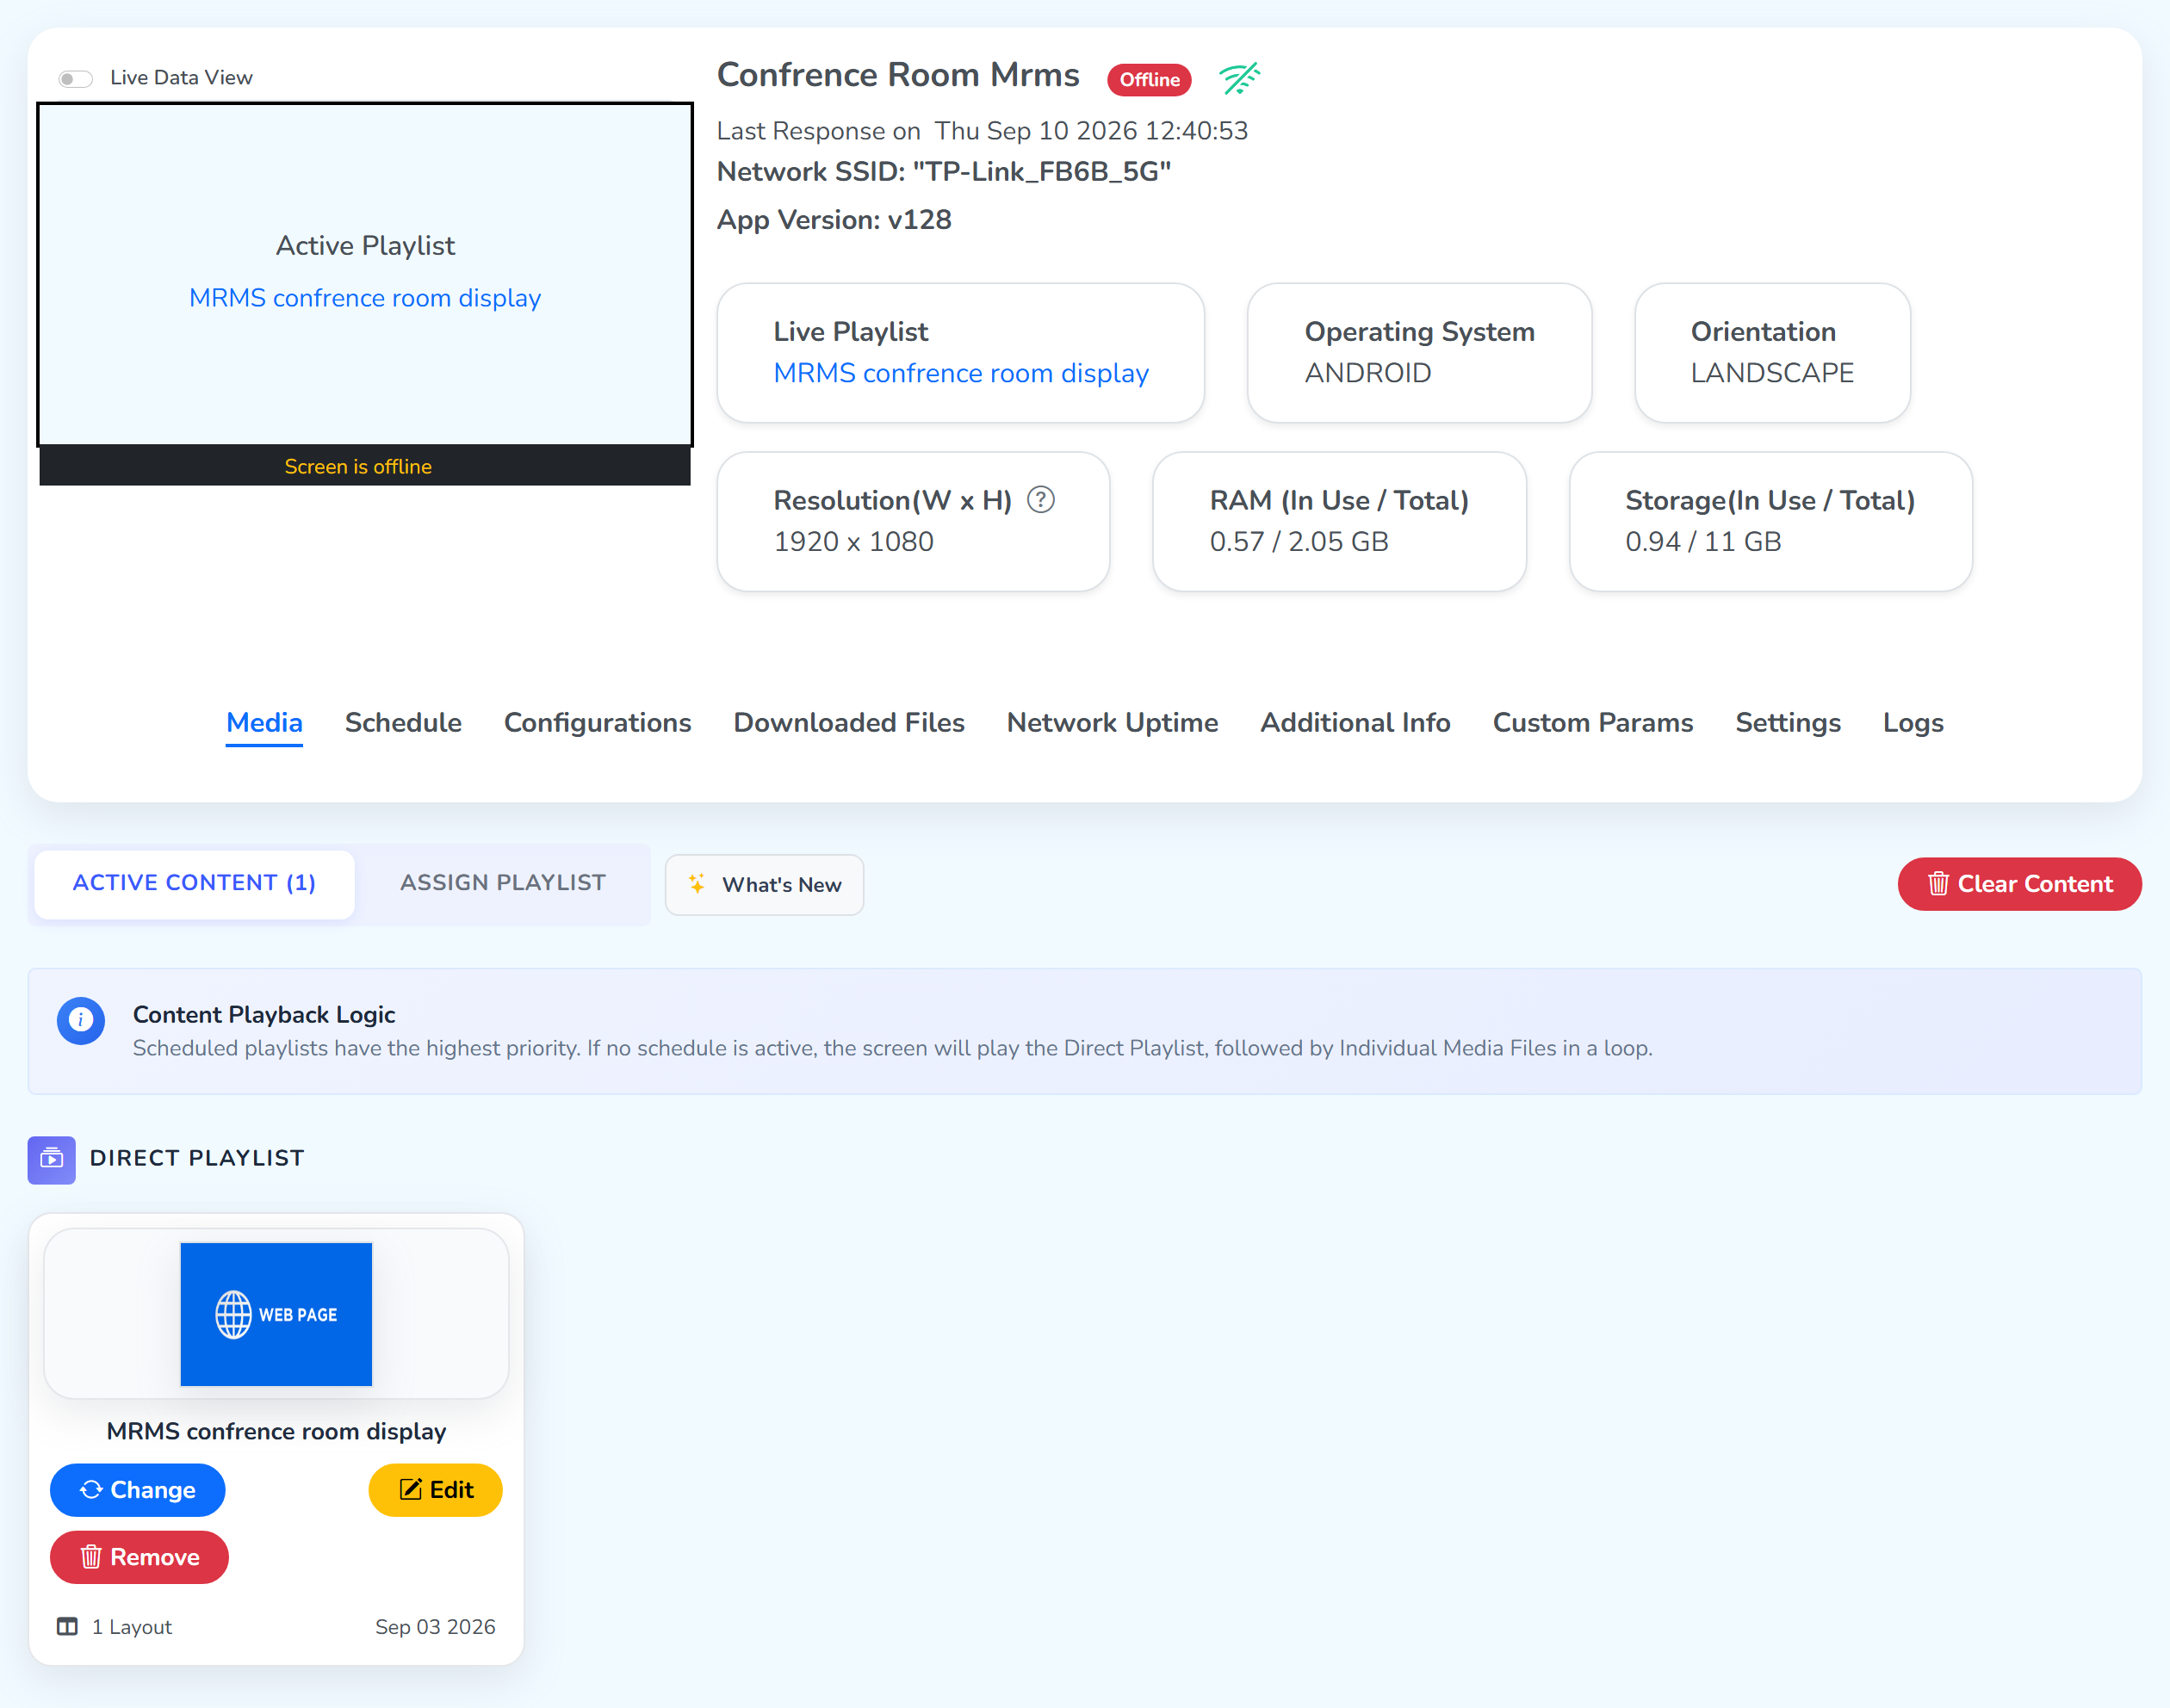
Task: Open the Media tab
Action: coord(264,723)
